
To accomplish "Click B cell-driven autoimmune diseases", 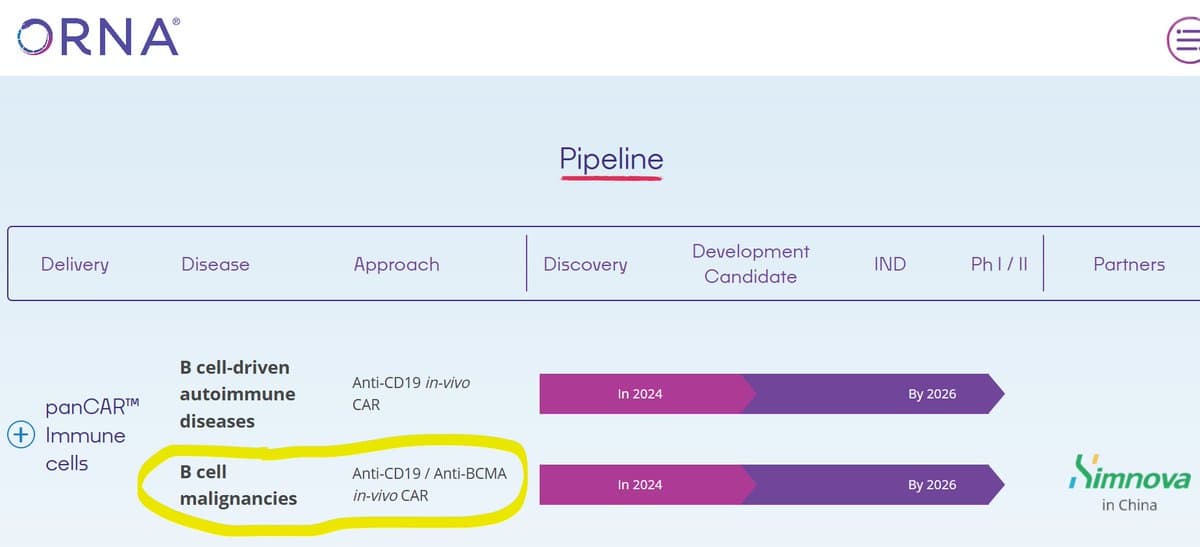I will pyautogui.click(x=237, y=394).
